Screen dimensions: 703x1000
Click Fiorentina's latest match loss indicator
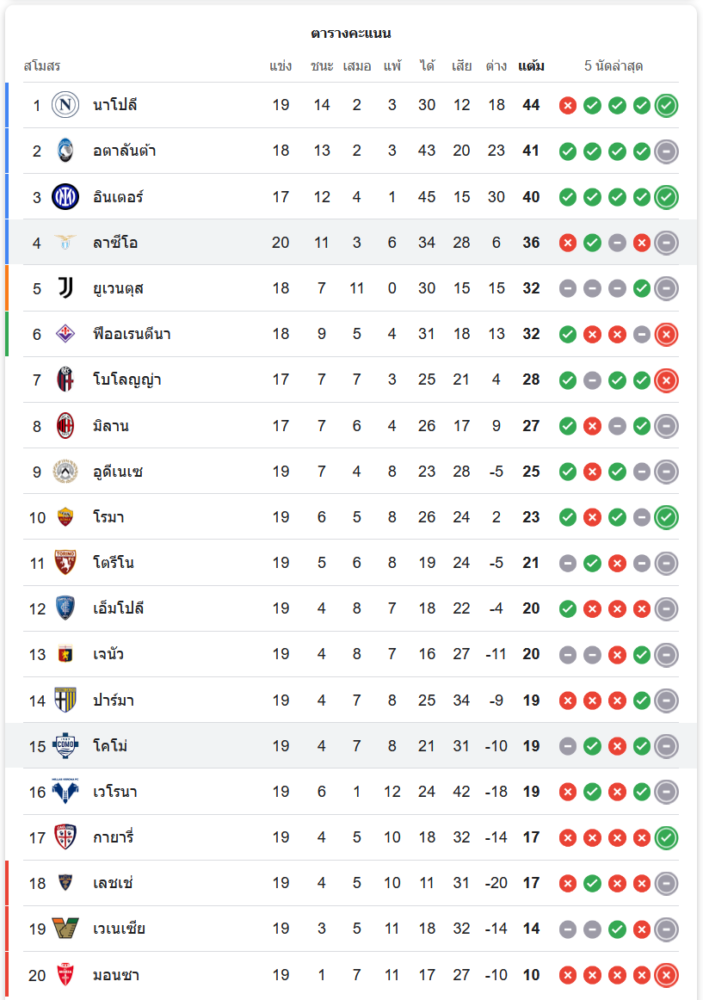coord(667,334)
